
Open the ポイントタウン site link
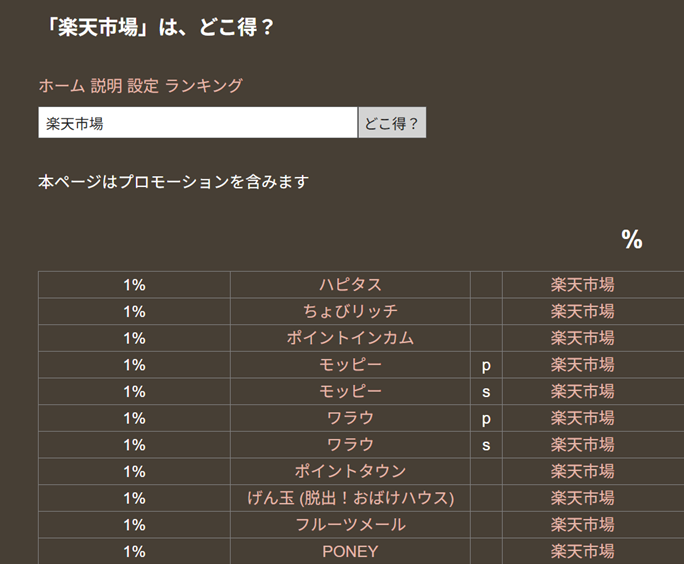tap(350, 471)
